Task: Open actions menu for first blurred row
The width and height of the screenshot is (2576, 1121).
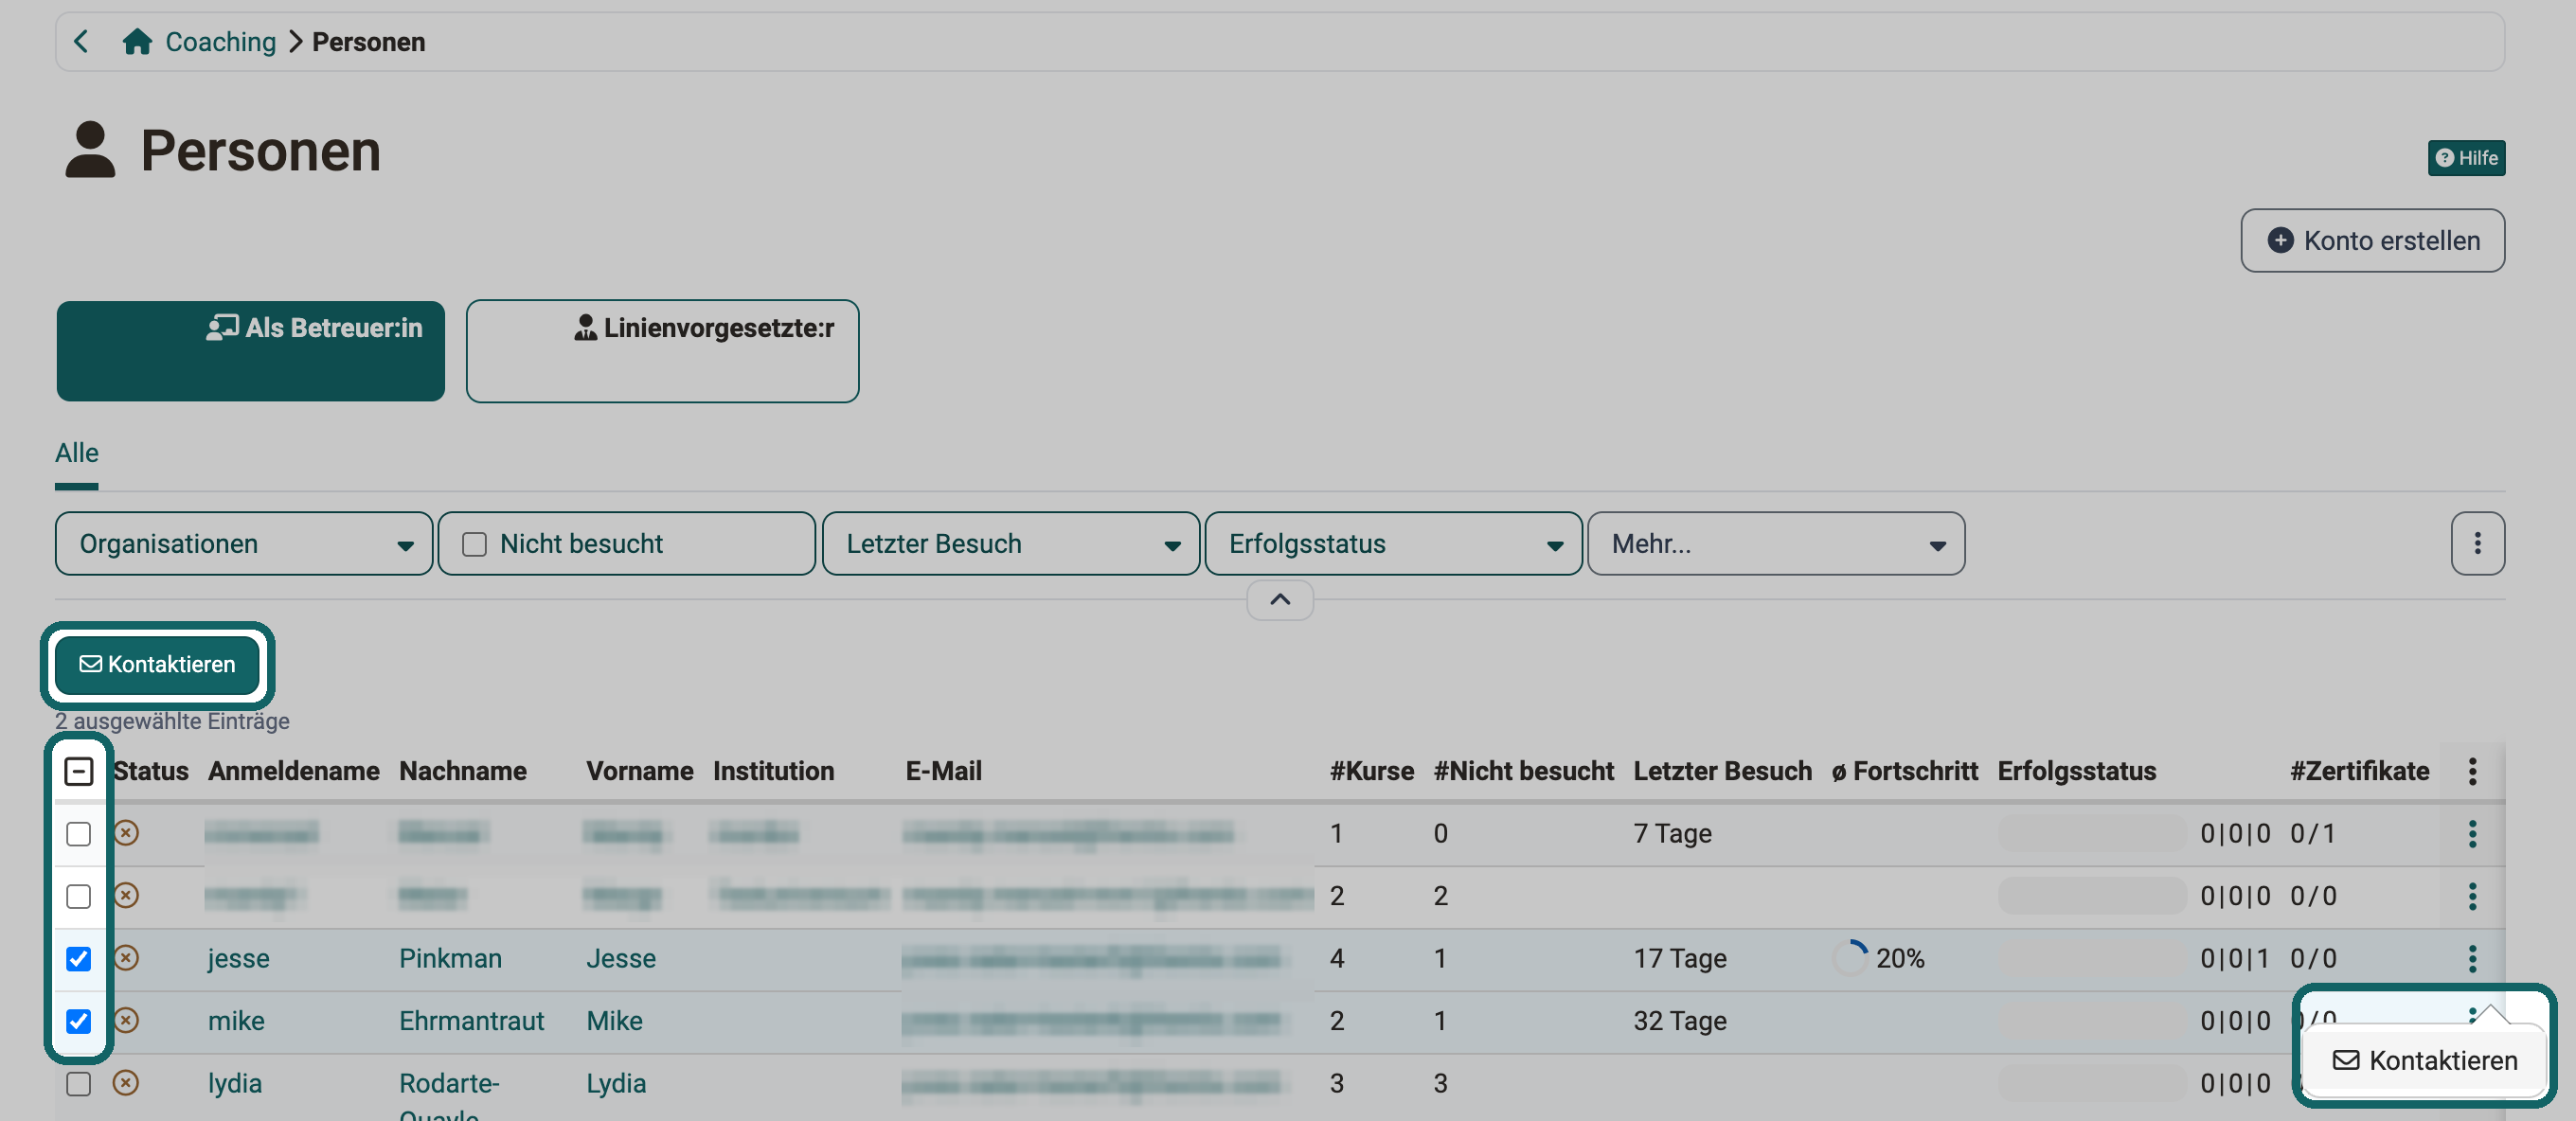Action: [2471, 833]
